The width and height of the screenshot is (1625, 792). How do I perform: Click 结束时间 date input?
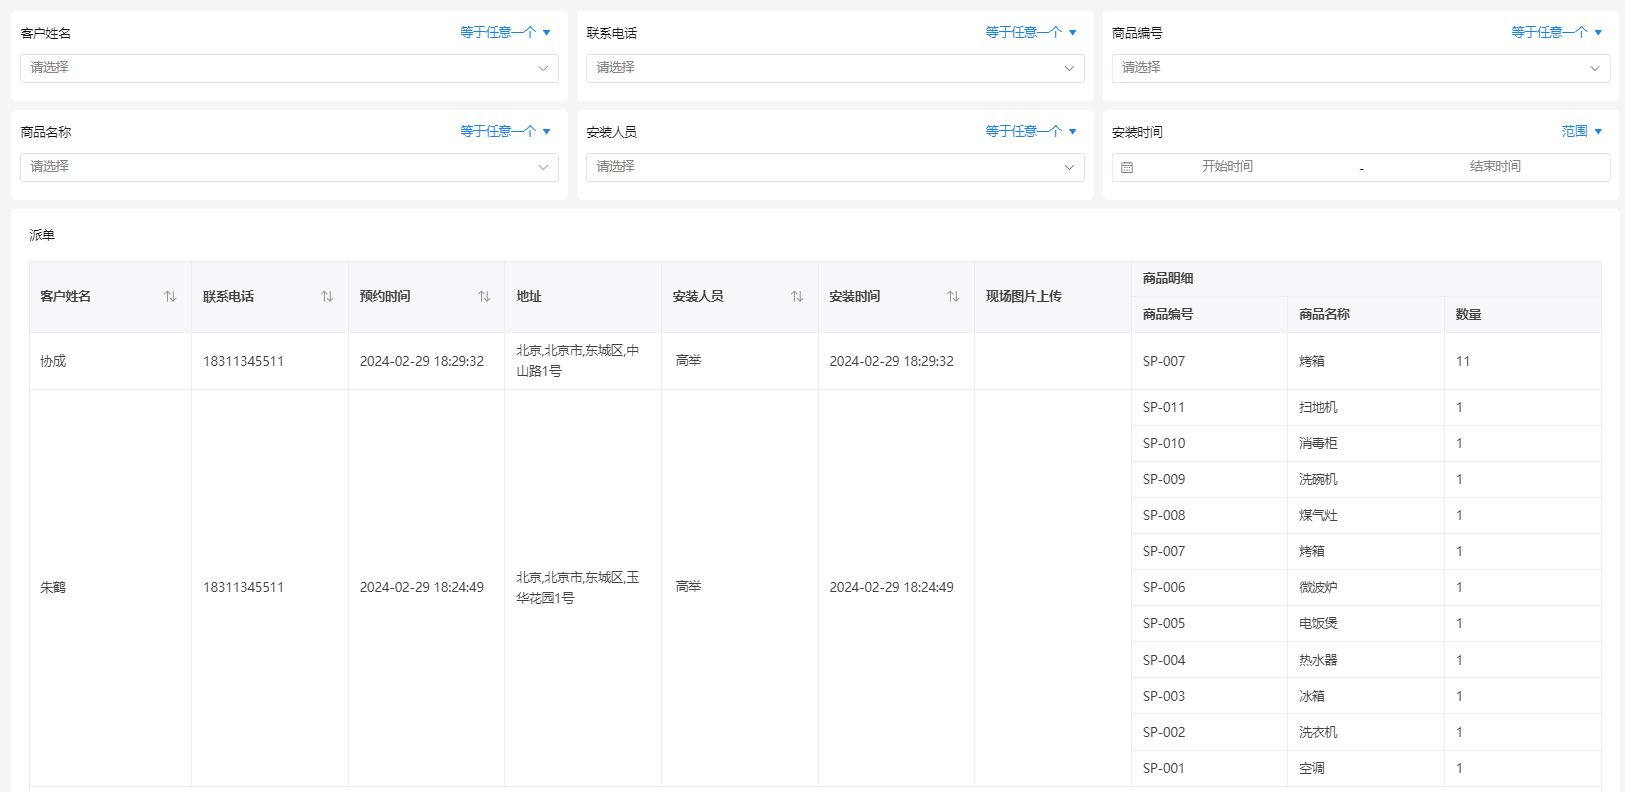1495,167
